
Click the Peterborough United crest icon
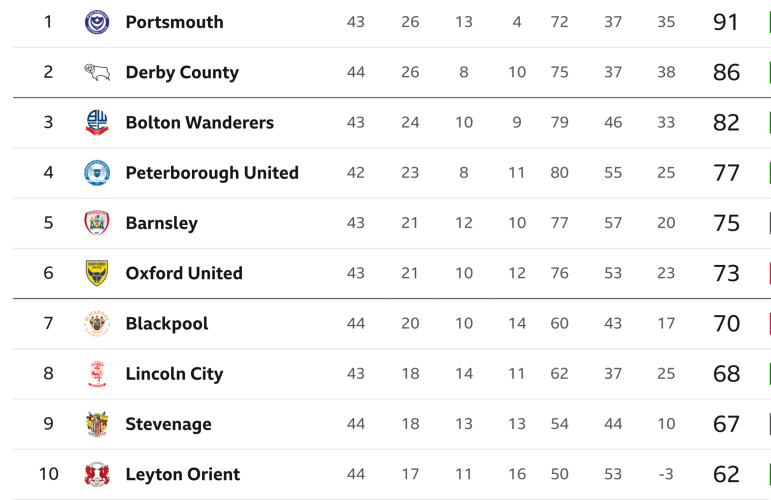pyautogui.click(x=97, y=173)
